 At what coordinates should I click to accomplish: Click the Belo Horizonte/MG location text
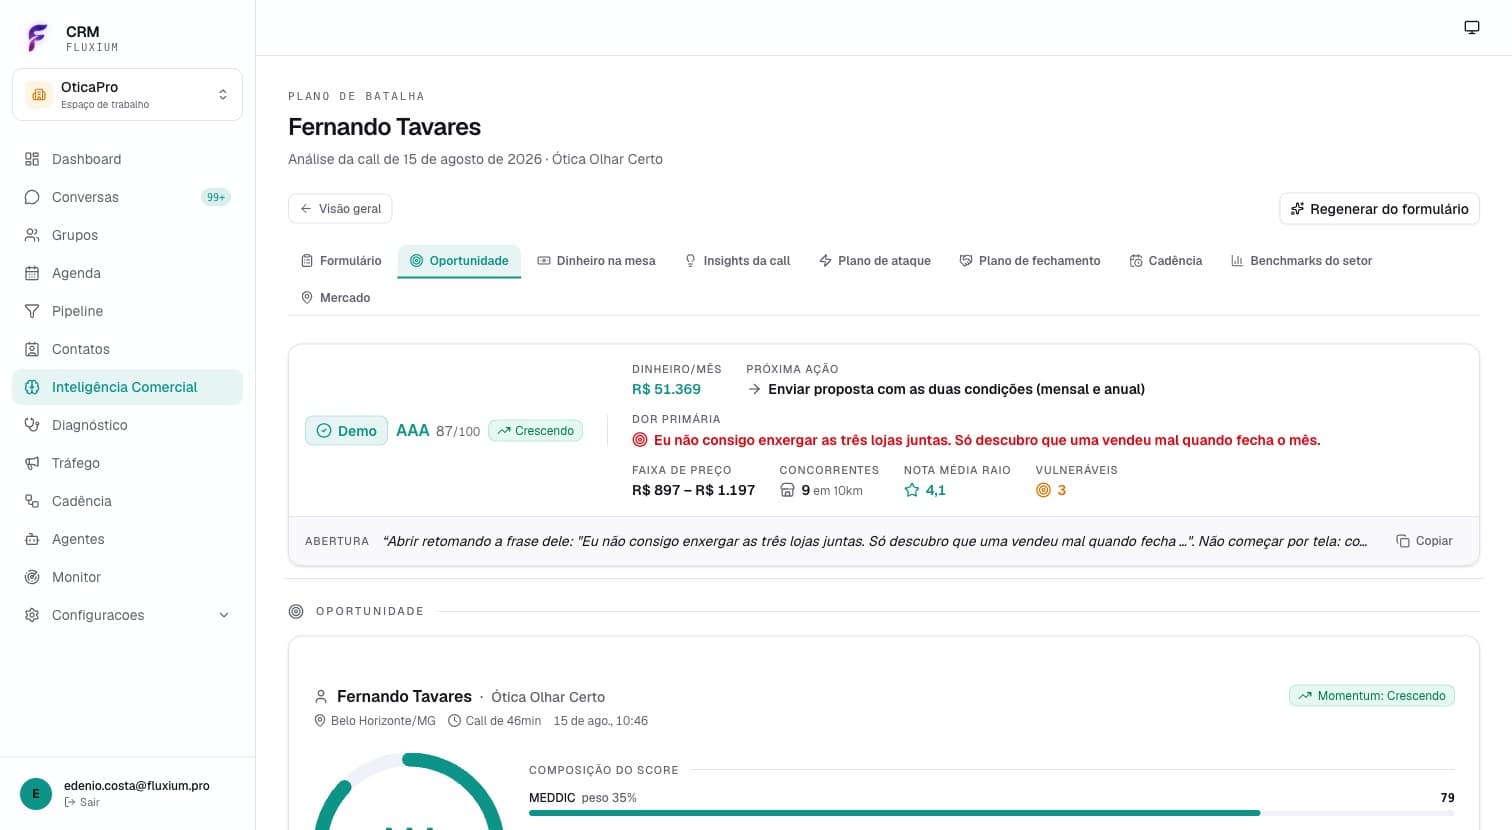pos(383,721)
